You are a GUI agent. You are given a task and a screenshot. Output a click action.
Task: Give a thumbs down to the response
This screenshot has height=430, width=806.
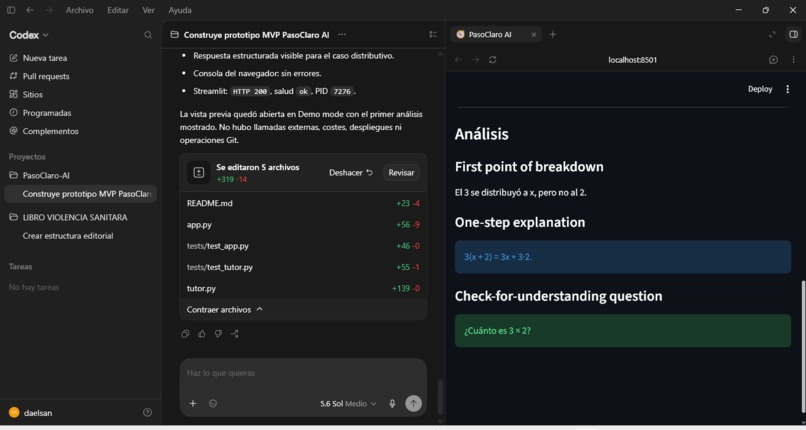click(218, 334)
